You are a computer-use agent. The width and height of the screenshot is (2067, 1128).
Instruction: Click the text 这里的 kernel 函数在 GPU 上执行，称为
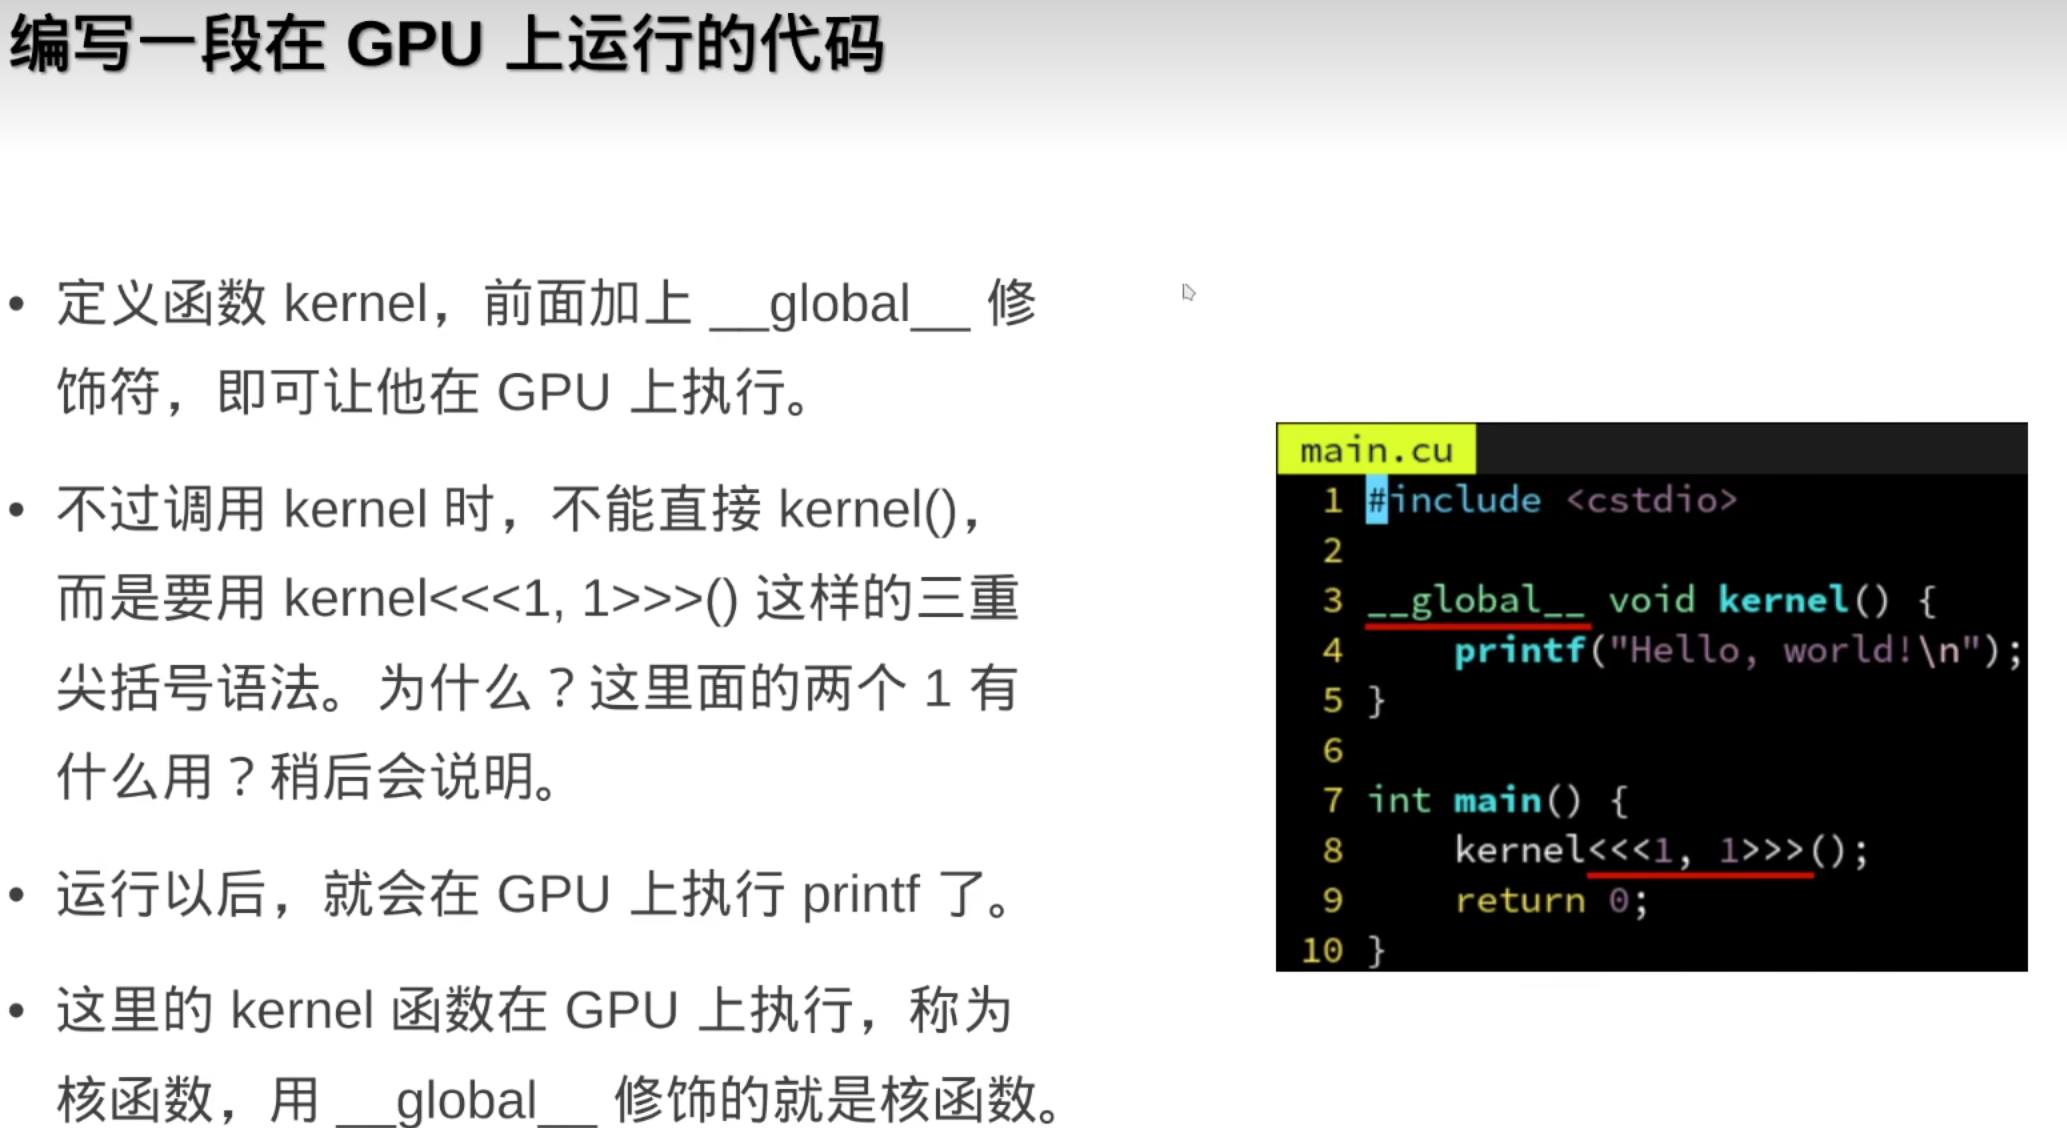click(534, 1011)
